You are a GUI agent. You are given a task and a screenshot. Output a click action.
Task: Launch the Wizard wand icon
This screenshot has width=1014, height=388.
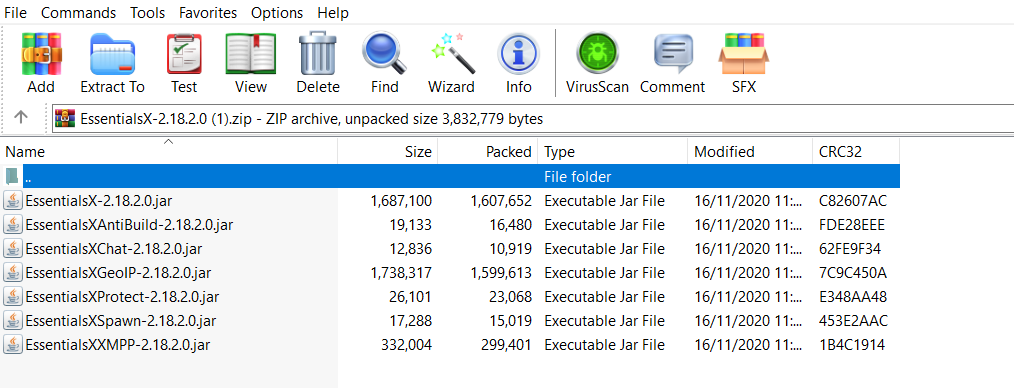point(451,63)
